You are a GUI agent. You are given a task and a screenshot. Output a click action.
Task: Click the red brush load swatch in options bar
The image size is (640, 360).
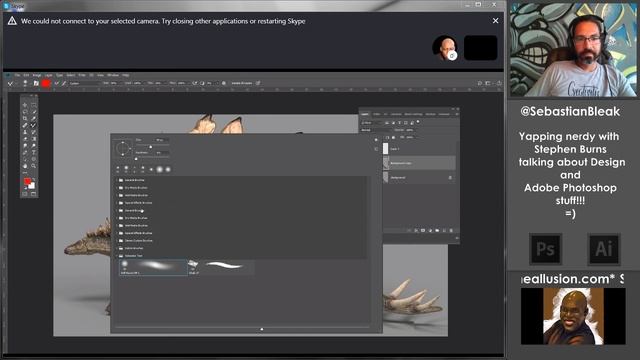(x=46, y=83)
